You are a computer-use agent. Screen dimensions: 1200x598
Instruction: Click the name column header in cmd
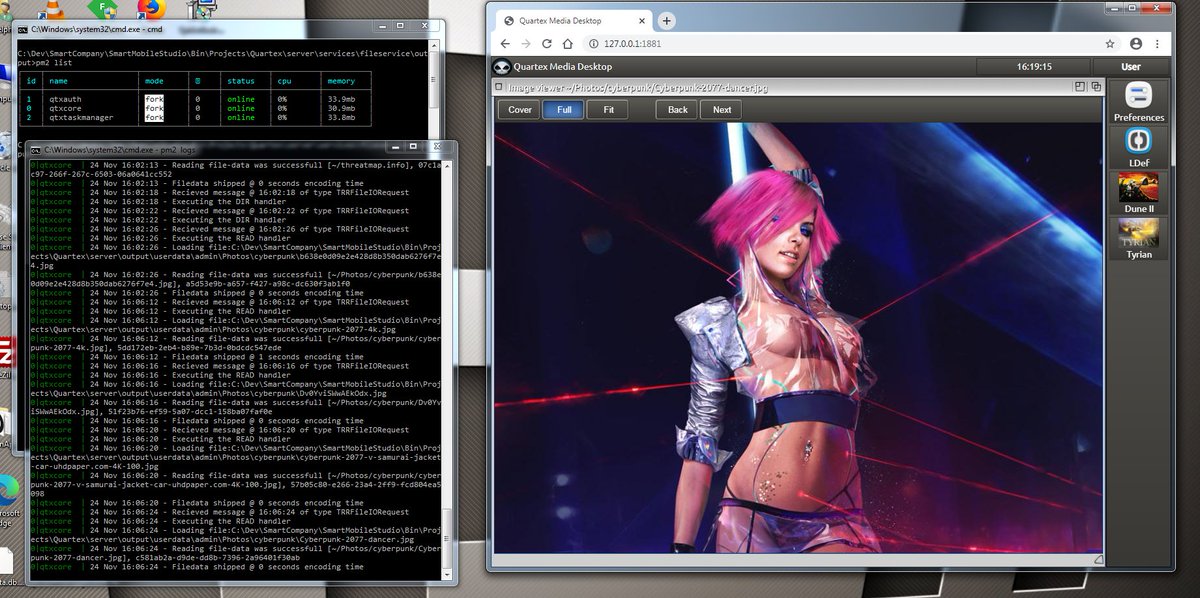coord(58,81)
